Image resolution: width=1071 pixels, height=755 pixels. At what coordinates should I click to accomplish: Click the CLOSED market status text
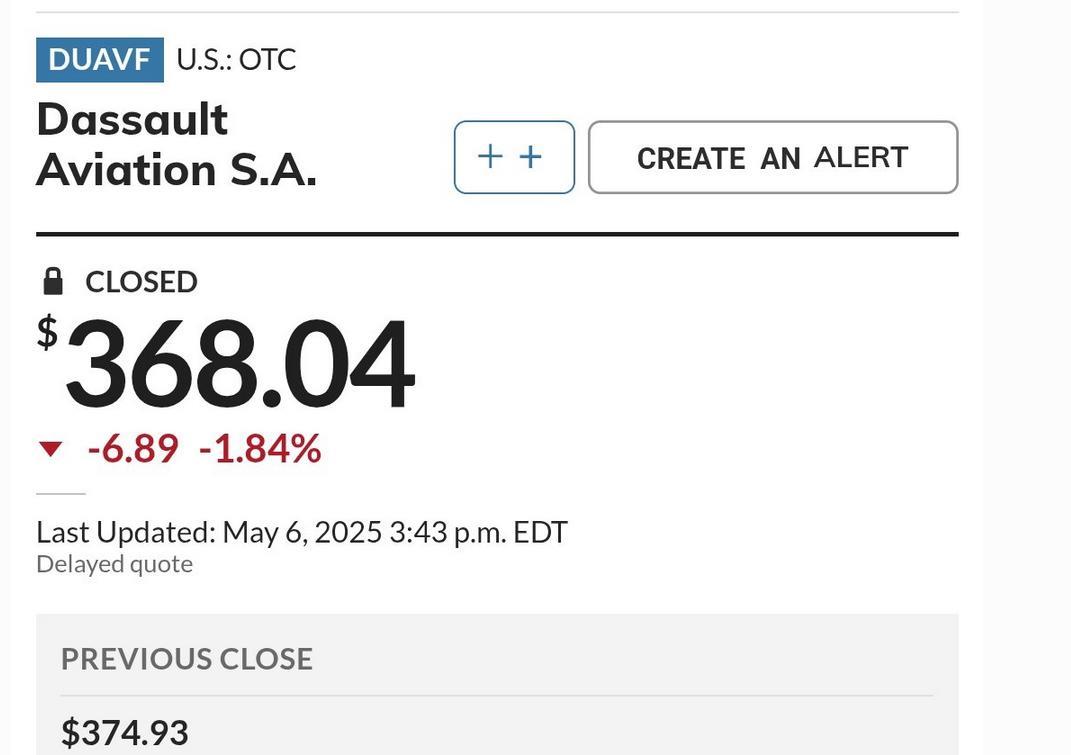[x=141, y=282]
